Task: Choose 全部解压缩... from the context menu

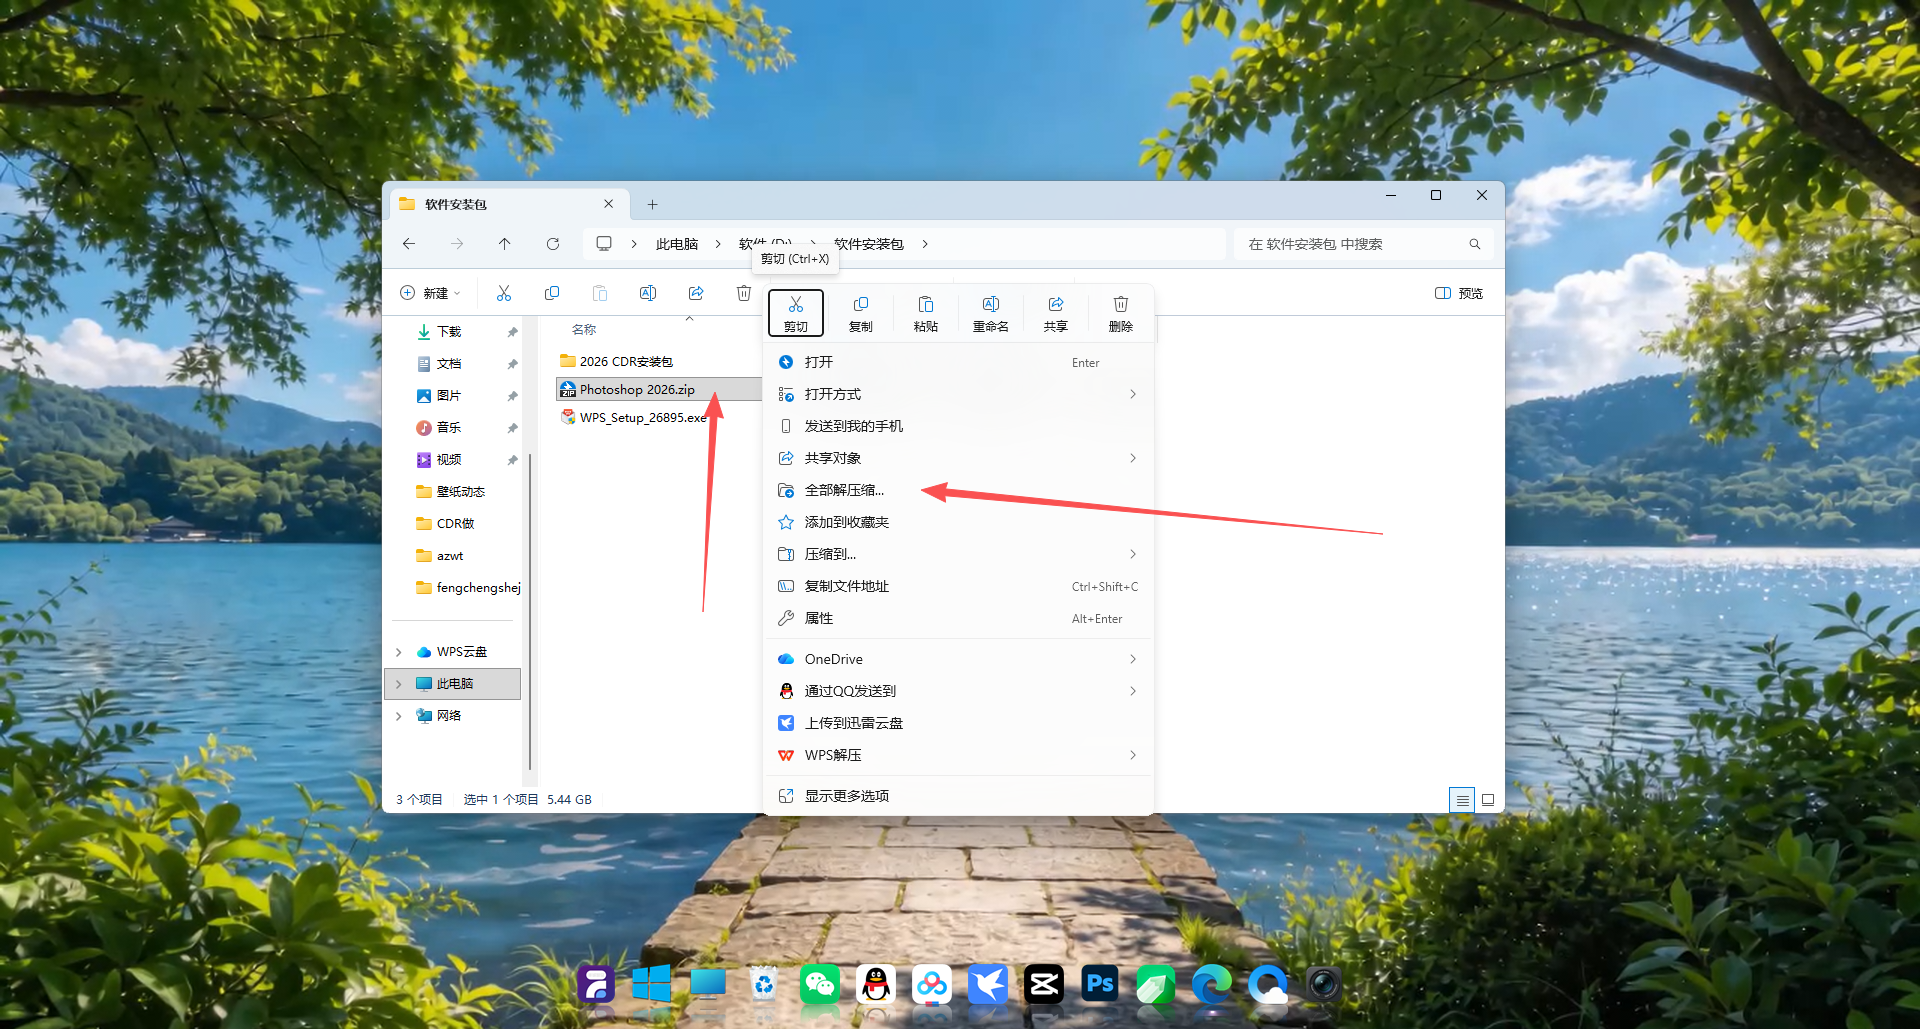Action: coord(959,490)
